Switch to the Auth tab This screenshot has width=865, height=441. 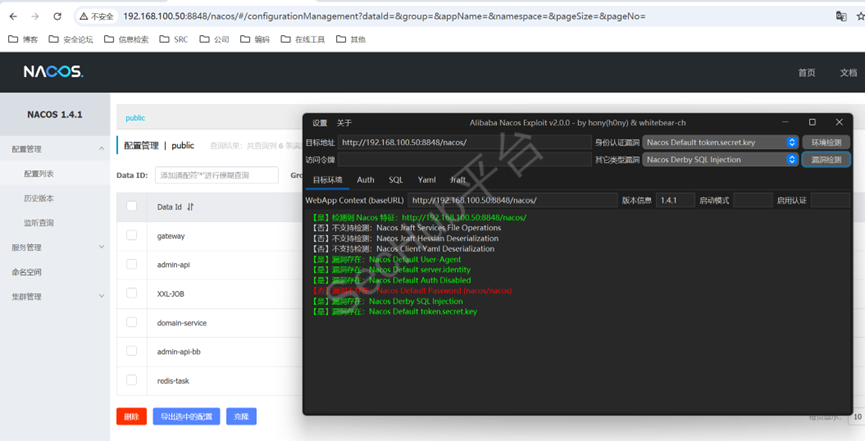point(365,180)
